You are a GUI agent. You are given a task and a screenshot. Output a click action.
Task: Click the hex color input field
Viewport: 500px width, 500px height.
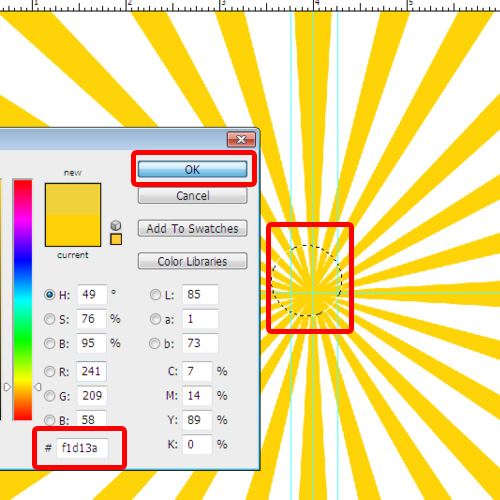(x=82, y=448)
